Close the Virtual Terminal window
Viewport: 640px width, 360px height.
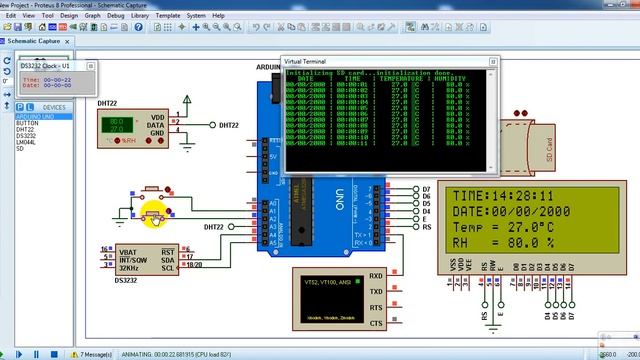tap(493, 62)
